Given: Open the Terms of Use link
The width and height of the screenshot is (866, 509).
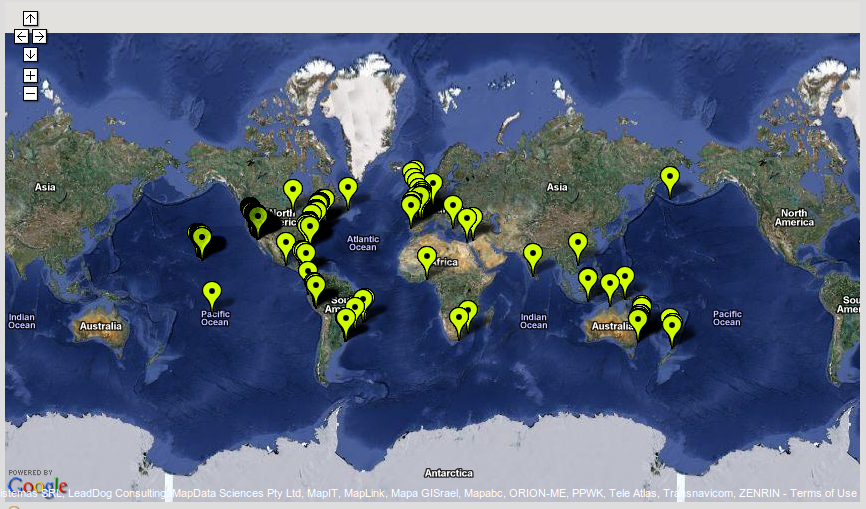Looking at the screenshot, I should [x=823, y=493].
